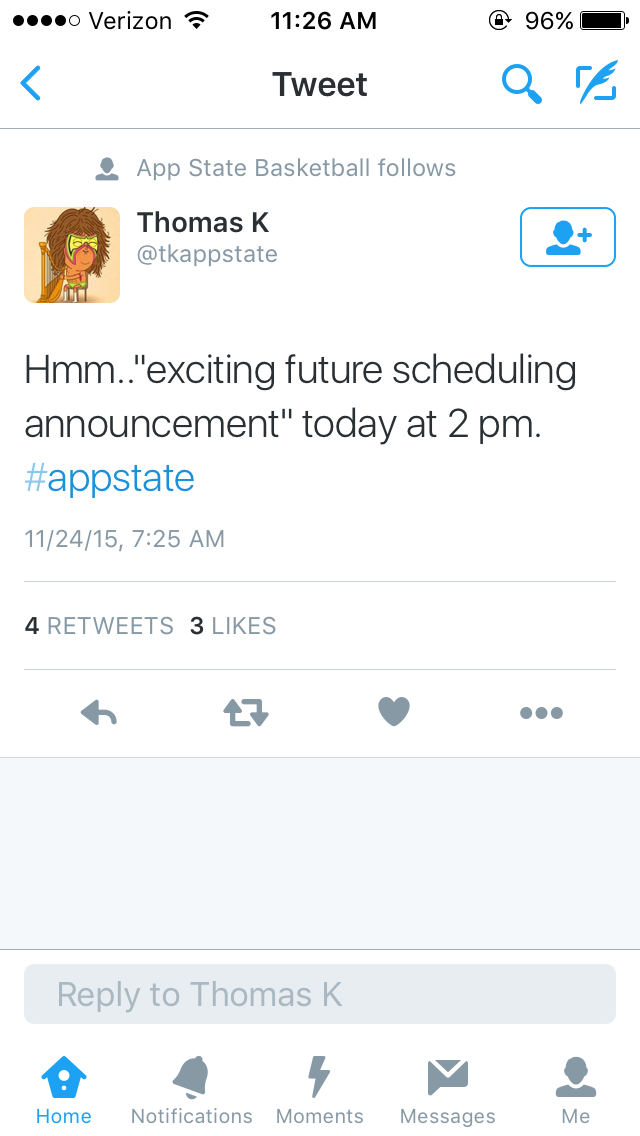640x1136 pixels.
Task: Tap the App State Basketball follows label
Action: tap(296, 168)
